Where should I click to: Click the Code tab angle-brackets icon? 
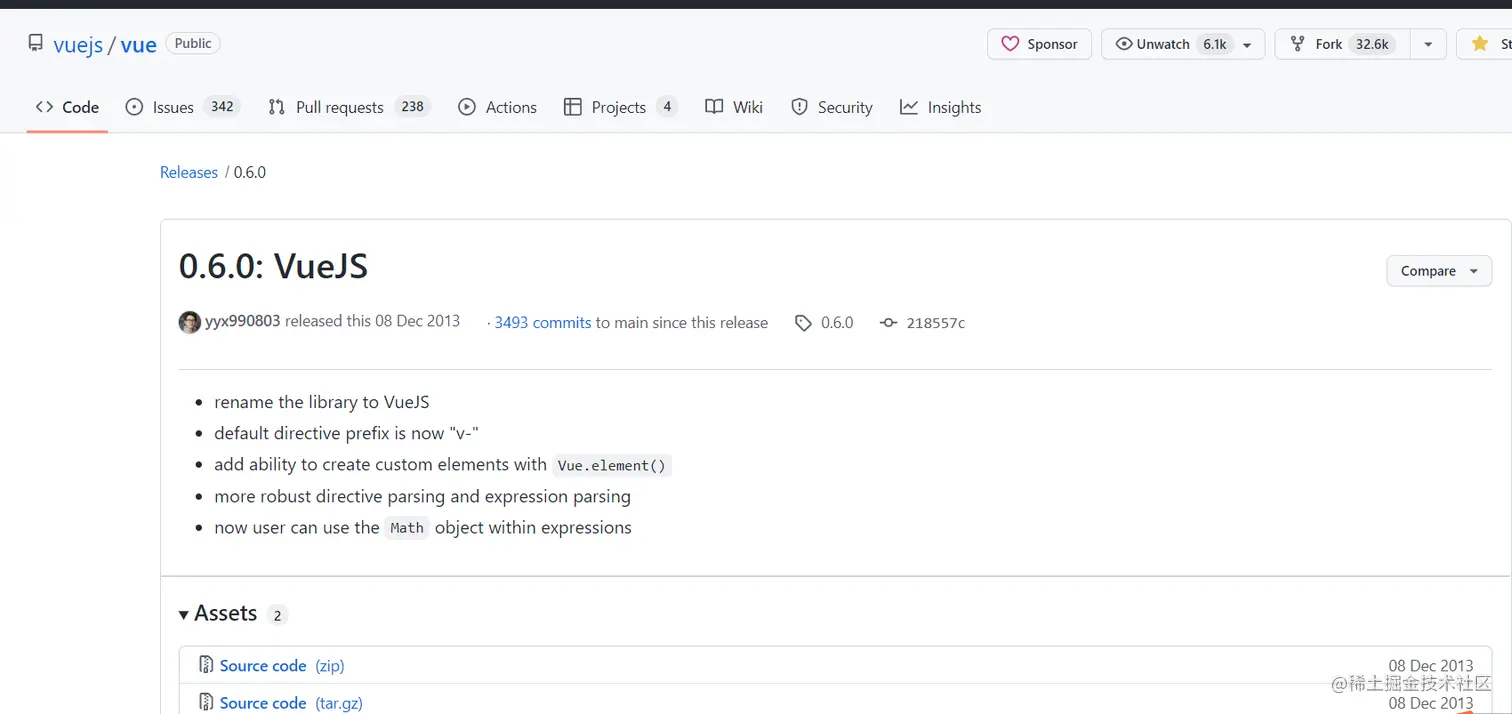(44, 107)
